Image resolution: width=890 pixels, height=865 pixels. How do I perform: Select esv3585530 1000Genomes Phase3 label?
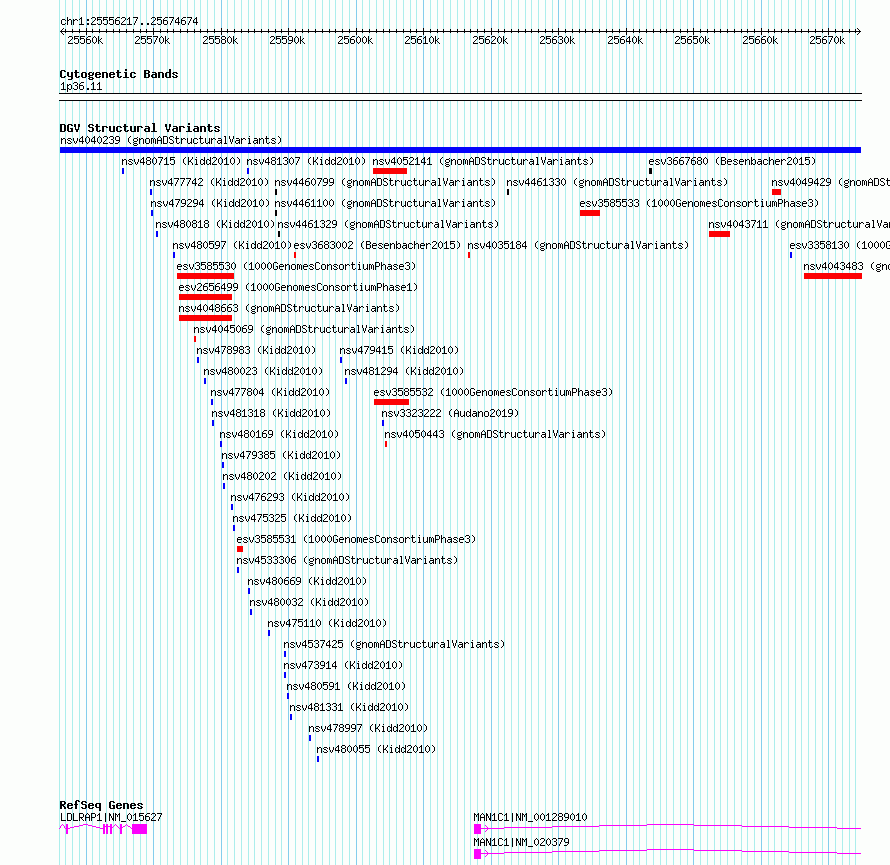pyautogui.click(x=296, y=266)
